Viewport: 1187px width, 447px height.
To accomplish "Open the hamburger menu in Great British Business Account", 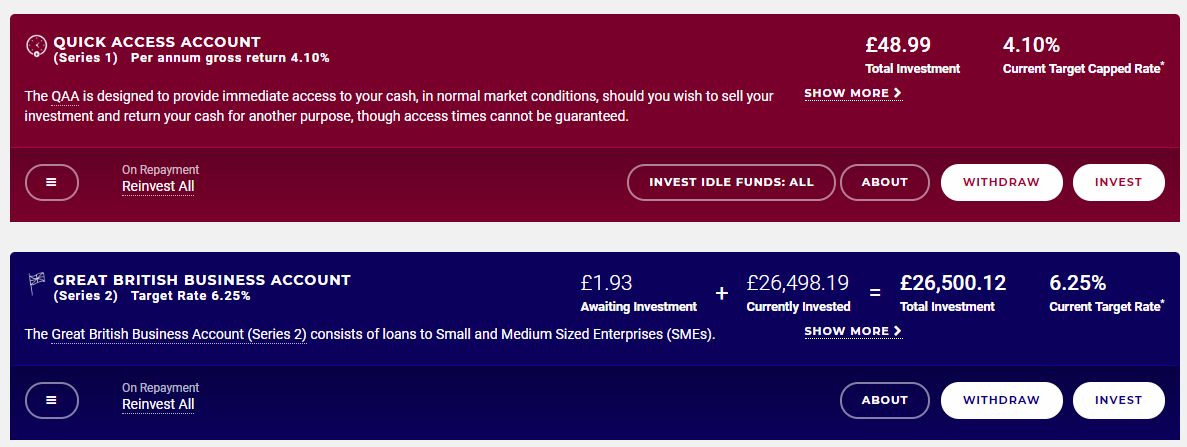I will [x=51, y=401].
